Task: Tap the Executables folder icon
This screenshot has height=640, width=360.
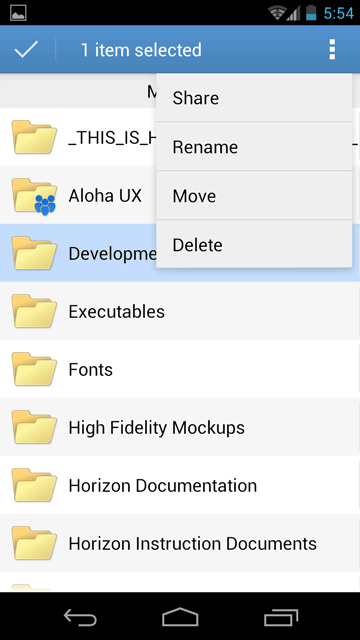Action: click(x=34, y=311)
